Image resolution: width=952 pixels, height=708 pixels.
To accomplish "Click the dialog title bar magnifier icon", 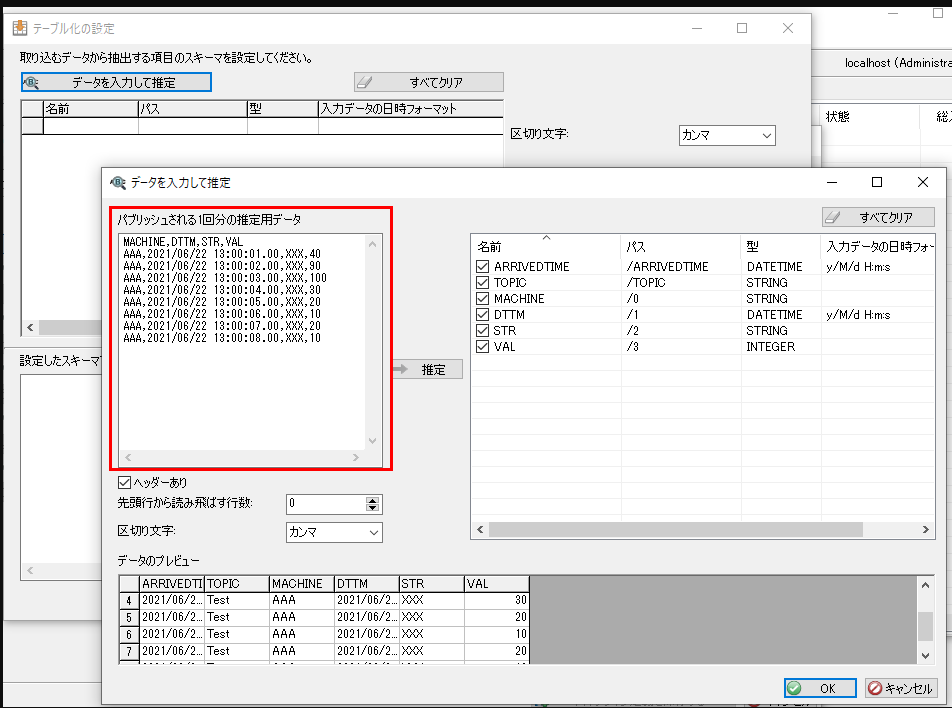I will coord(118,182).
